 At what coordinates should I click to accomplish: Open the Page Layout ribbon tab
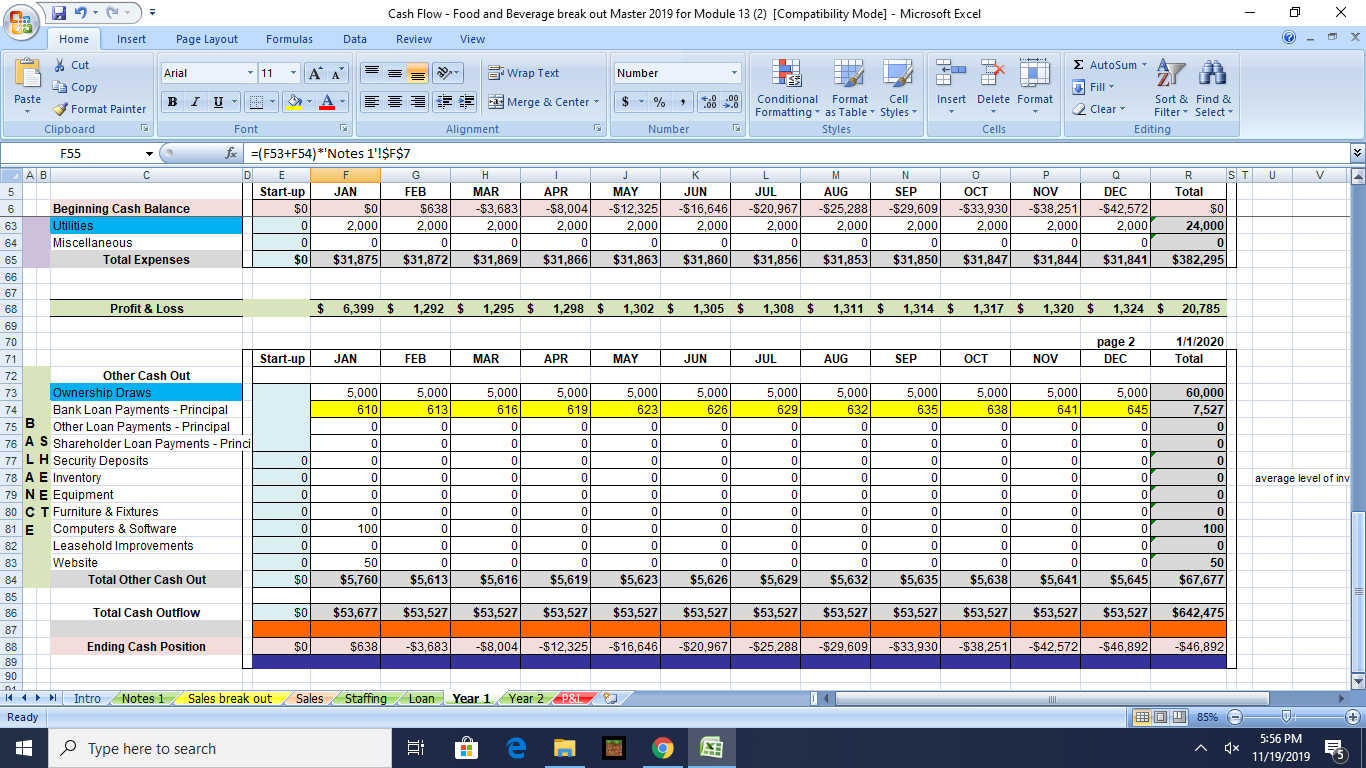pyautogui.click(x=207, y=39)
